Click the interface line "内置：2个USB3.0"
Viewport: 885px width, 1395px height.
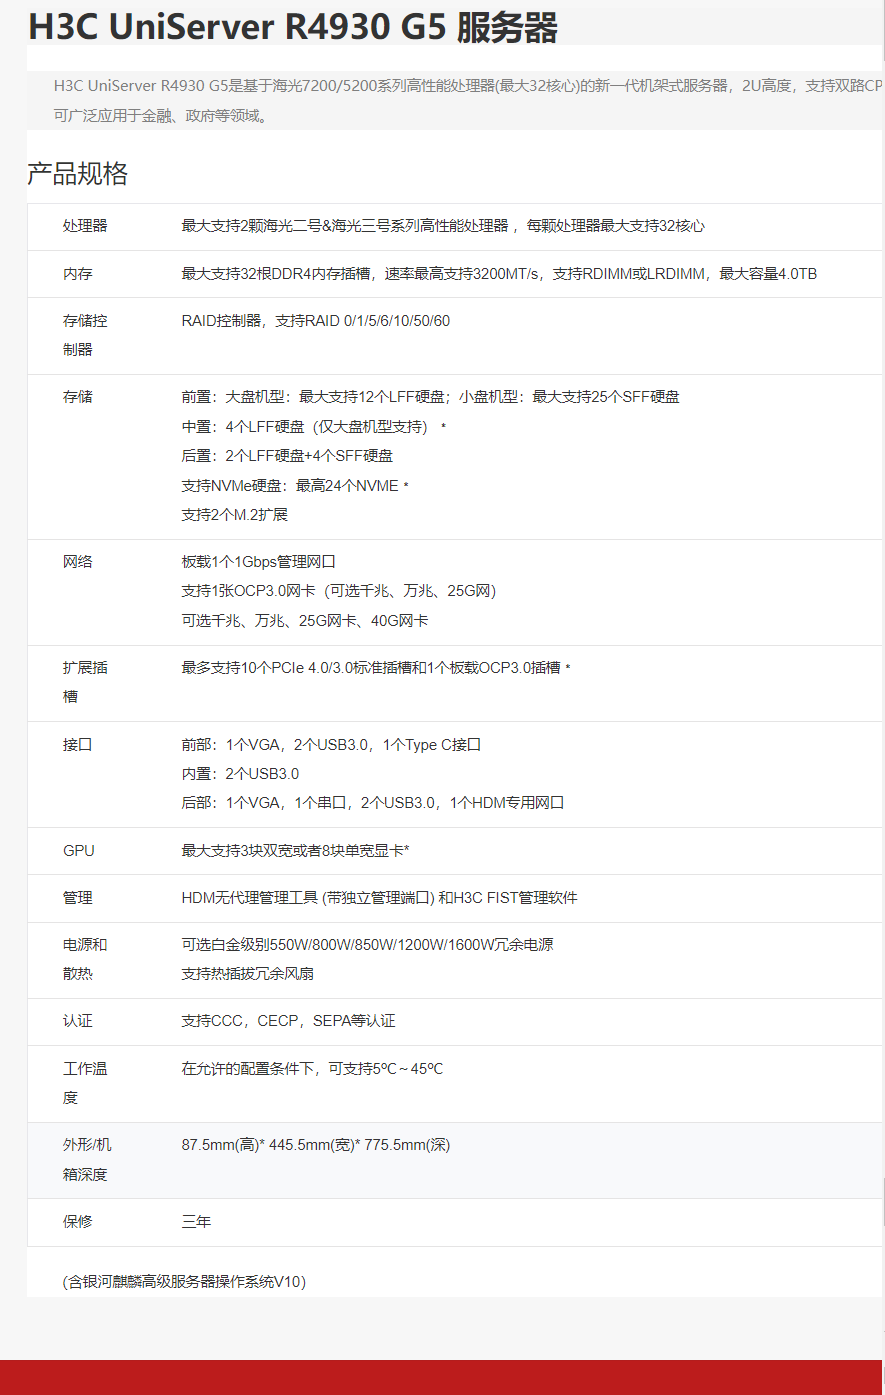240,774
